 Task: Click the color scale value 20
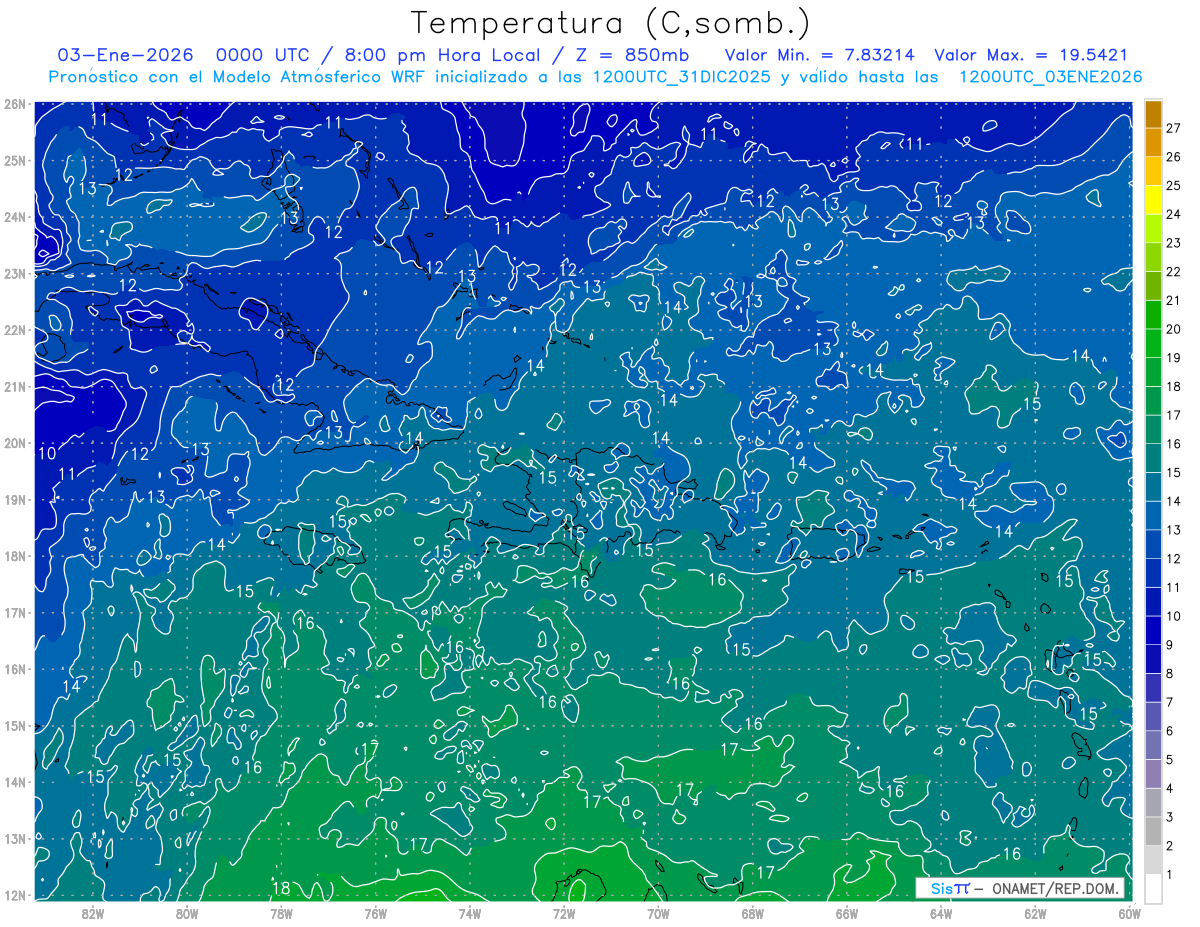(x=1173, y=329)
